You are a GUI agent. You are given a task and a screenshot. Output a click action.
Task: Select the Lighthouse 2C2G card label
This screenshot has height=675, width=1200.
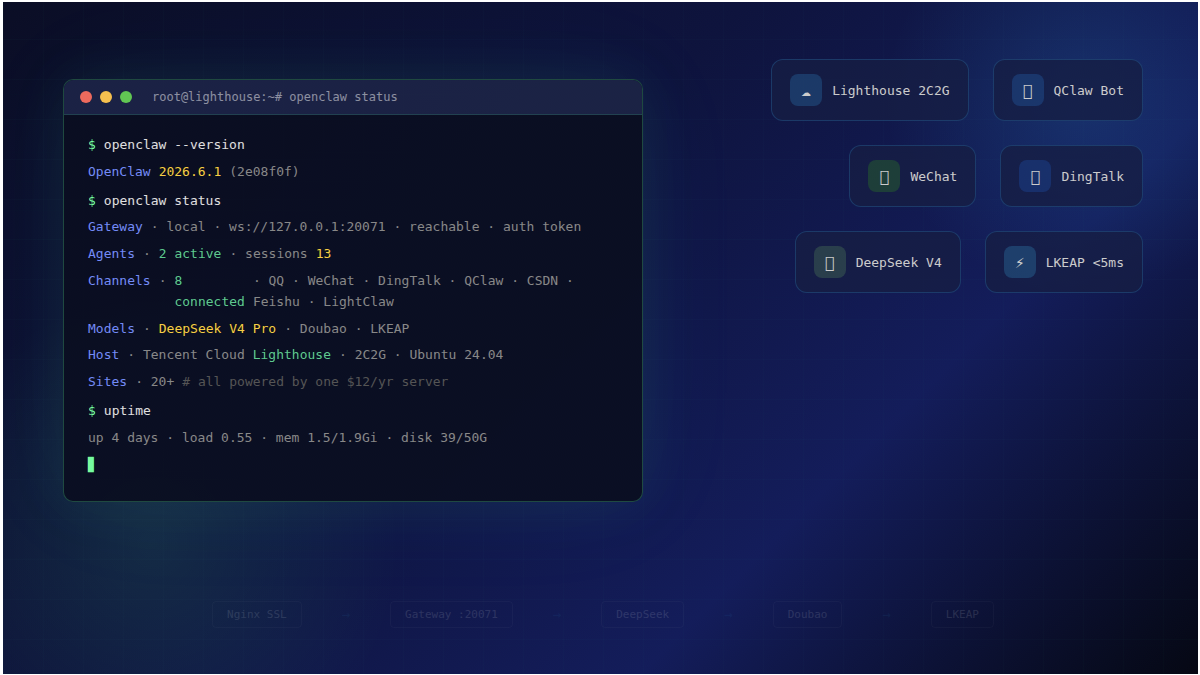(891, 90)
